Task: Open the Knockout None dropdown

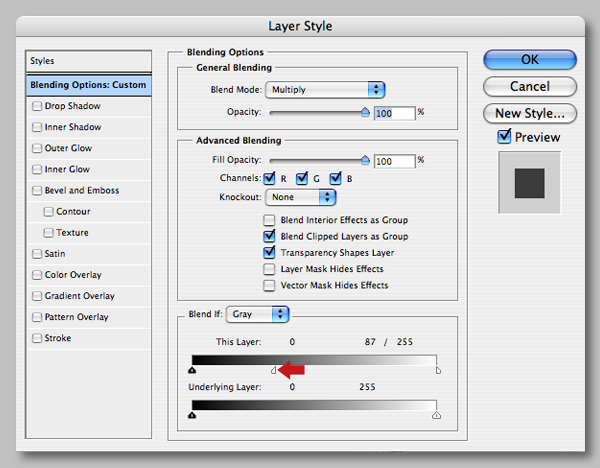Action: tap(301, 197)
